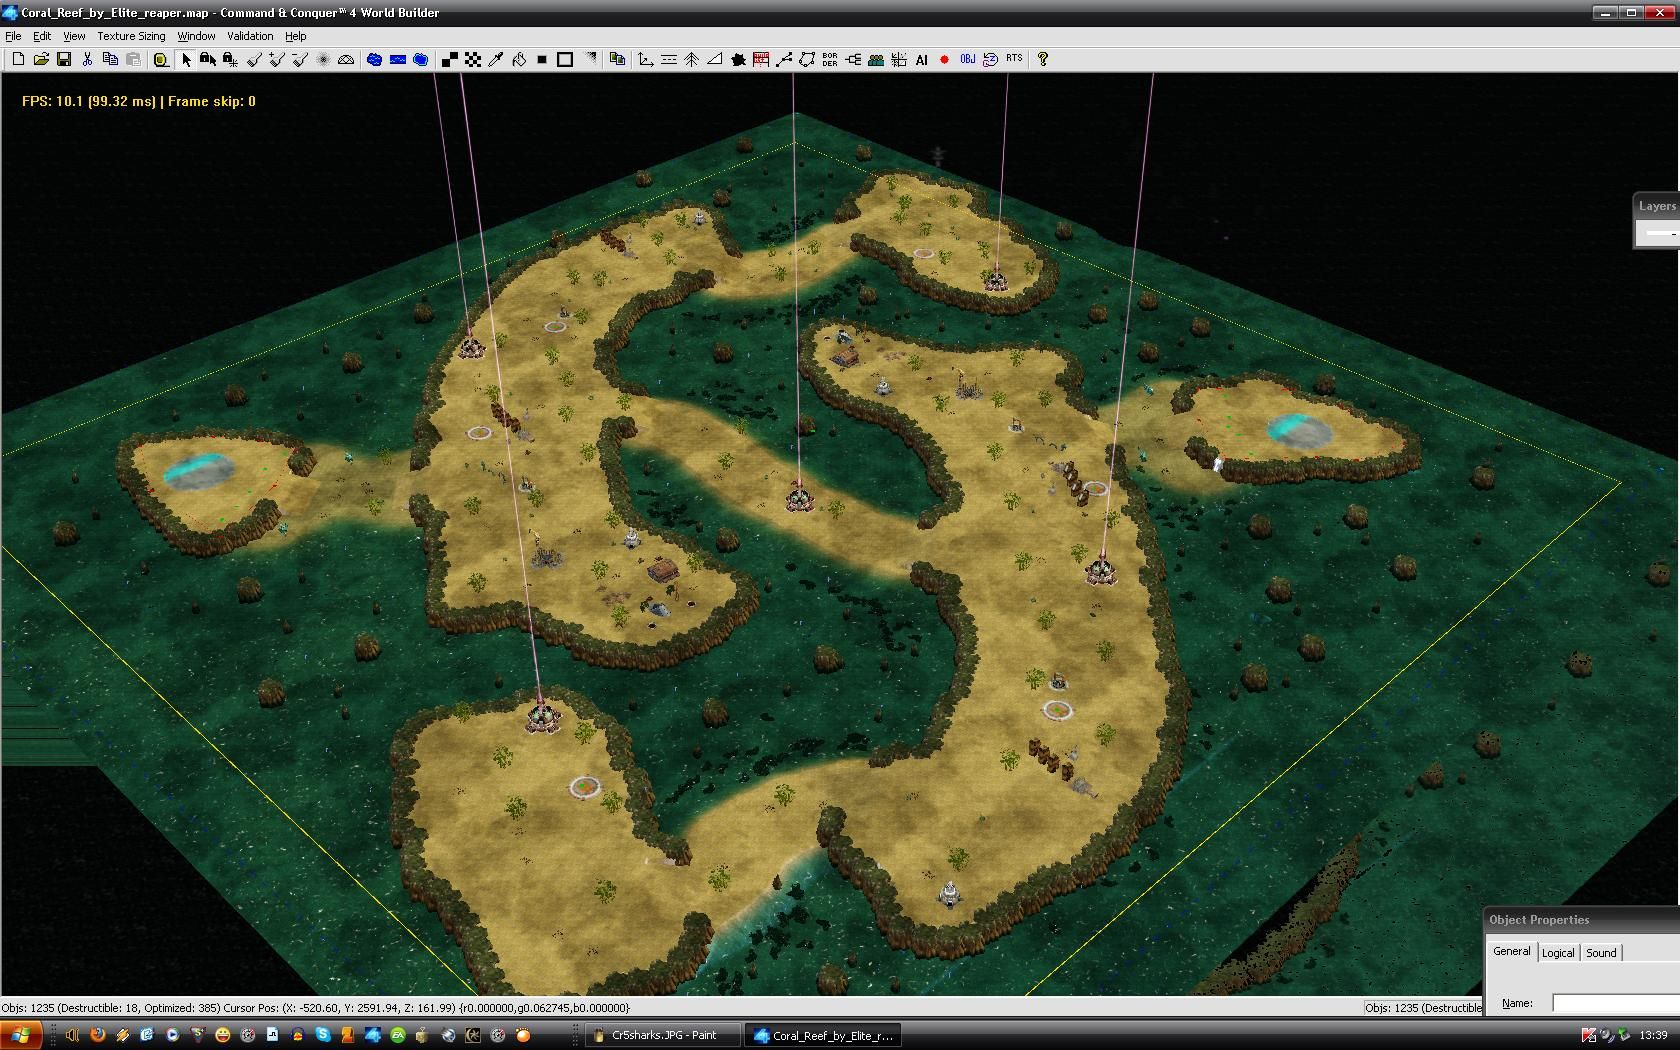This screenshot has width=1680, height=1050.
Task: Click the scissors Cut icon
Action: pyautogui.click(x=87, y=59)
